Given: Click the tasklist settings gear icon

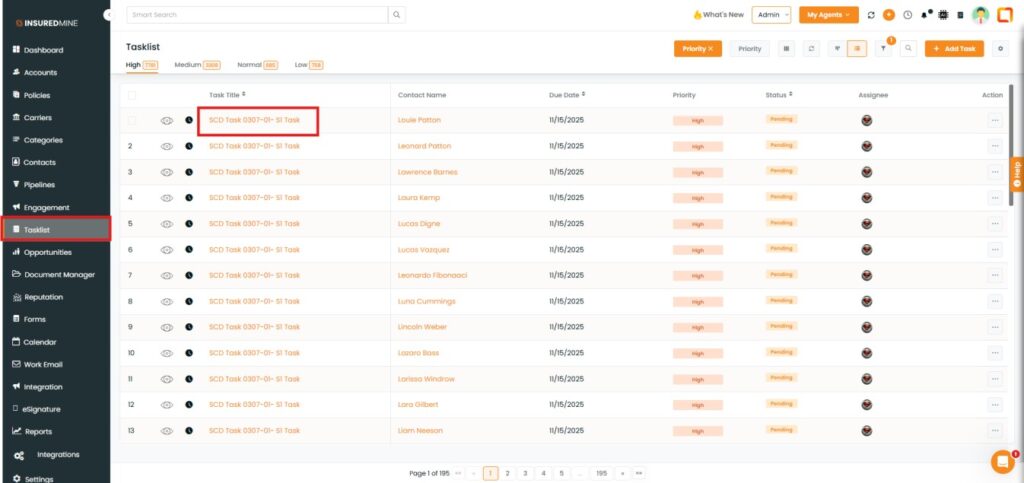Looking at the screenshot, I should pyautogui.click(x=1002, y=48).
